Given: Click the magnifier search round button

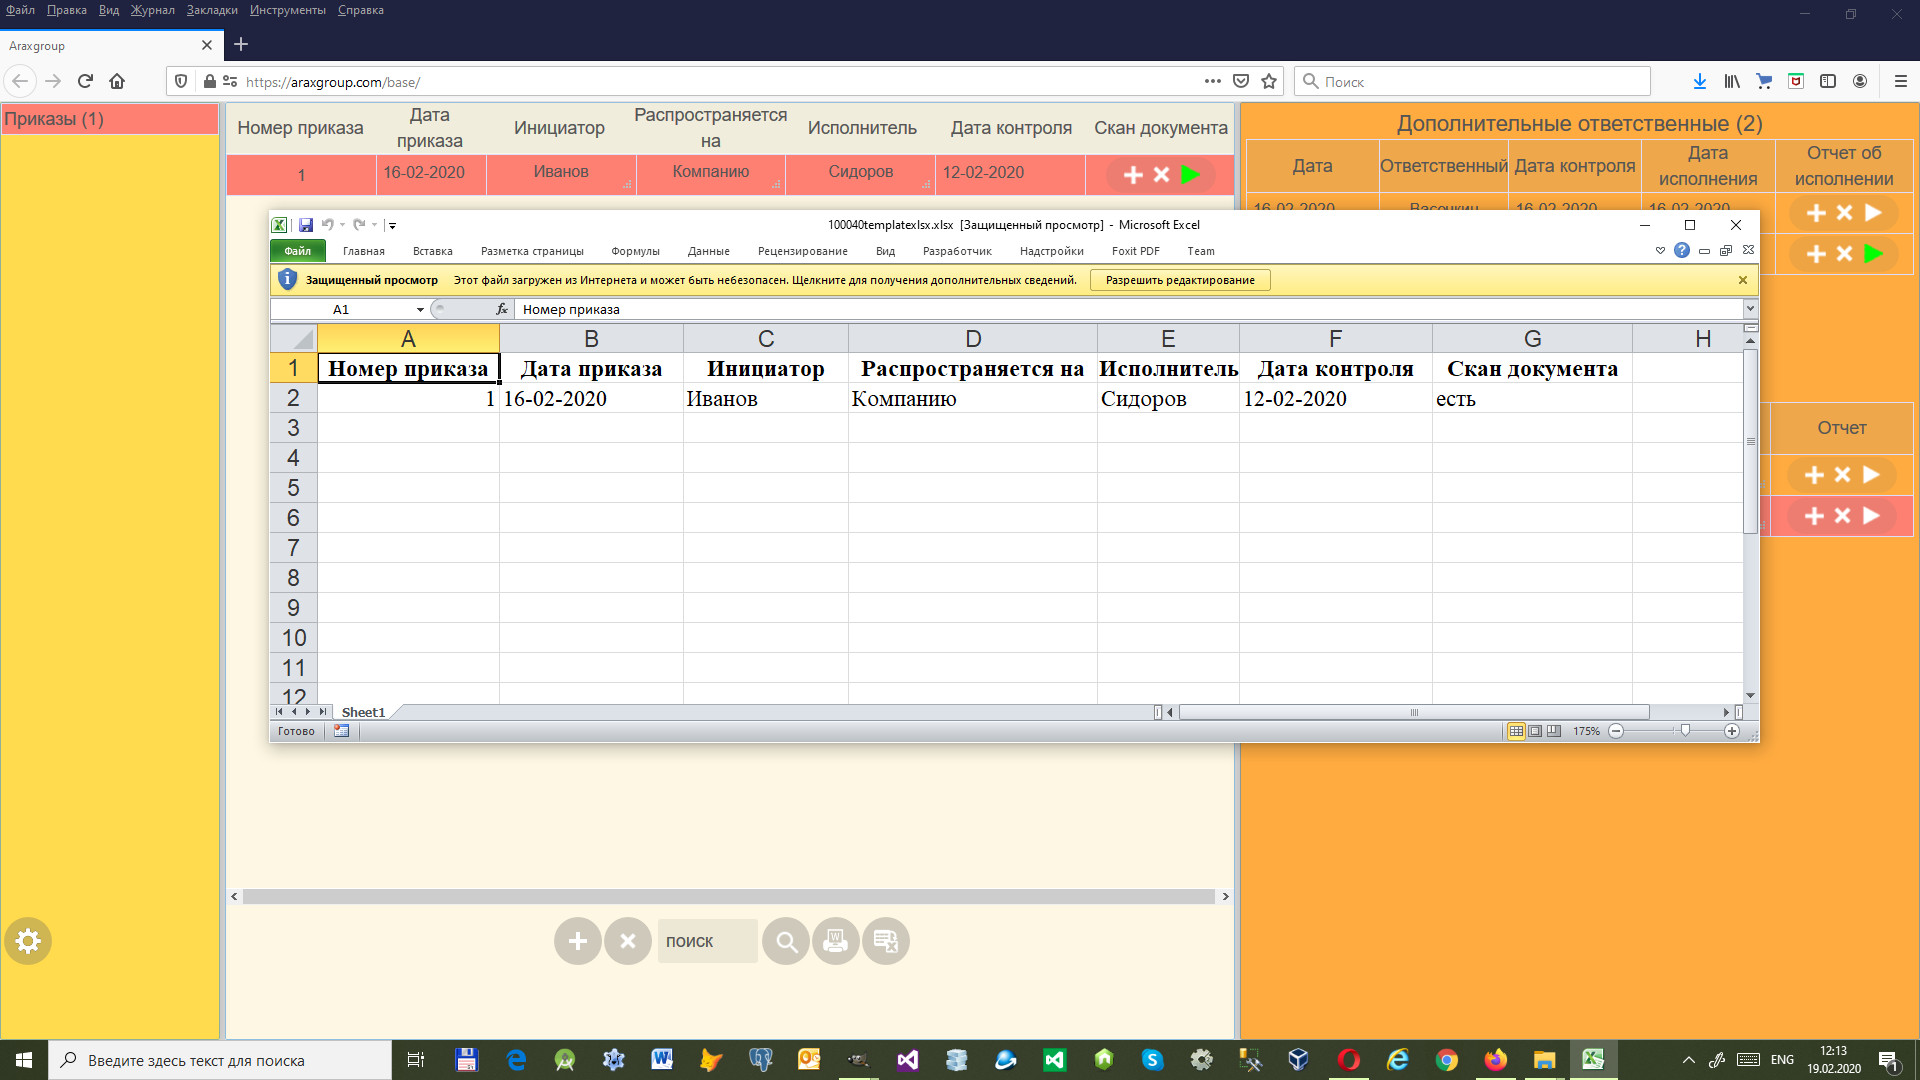Looking at the screenshot, I should coord(786,941).
